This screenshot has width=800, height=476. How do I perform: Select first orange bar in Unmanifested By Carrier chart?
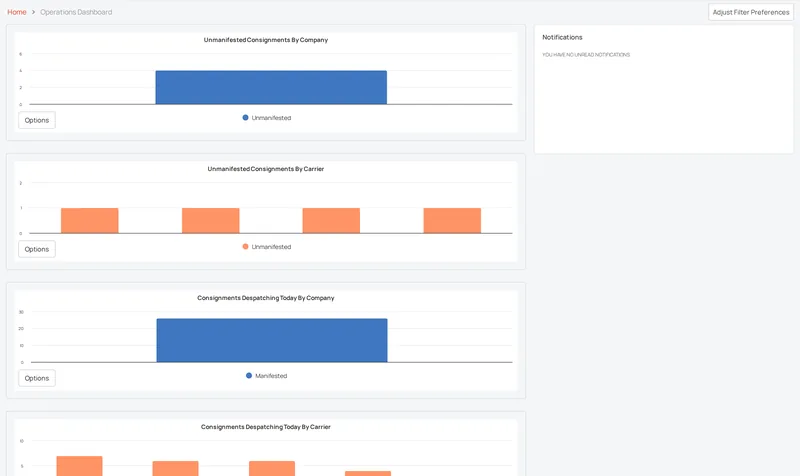pyautogui.click(x=90, y=221)
